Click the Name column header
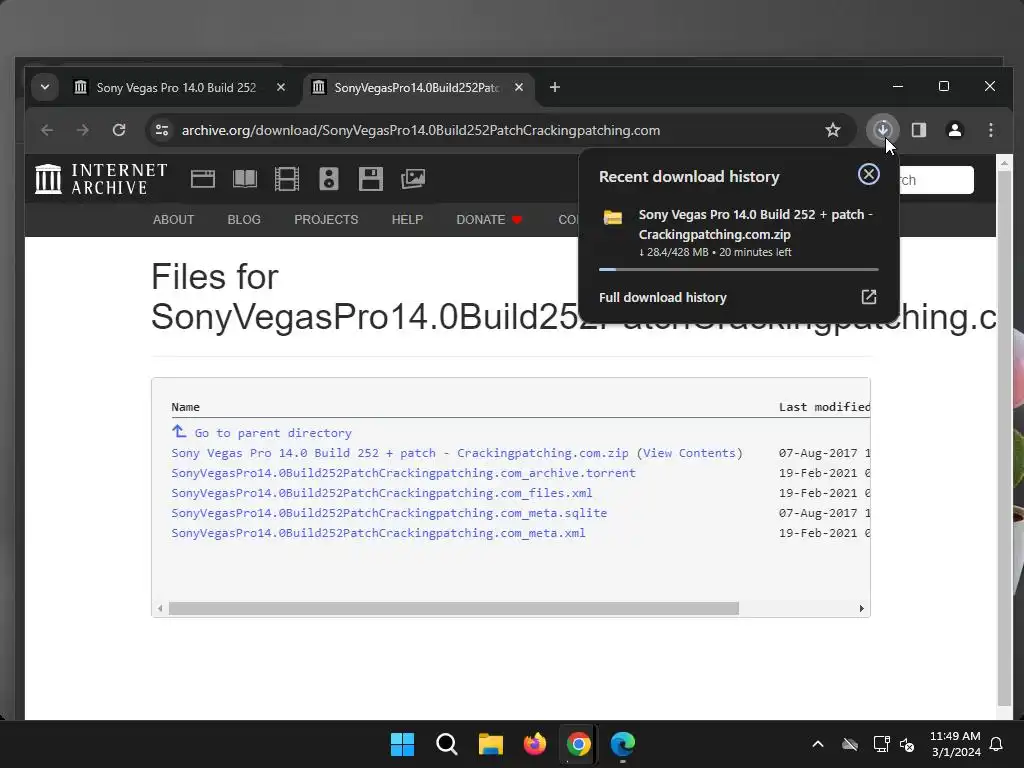This screenshot has height=768, width=1024. click(x=185, y=407)
